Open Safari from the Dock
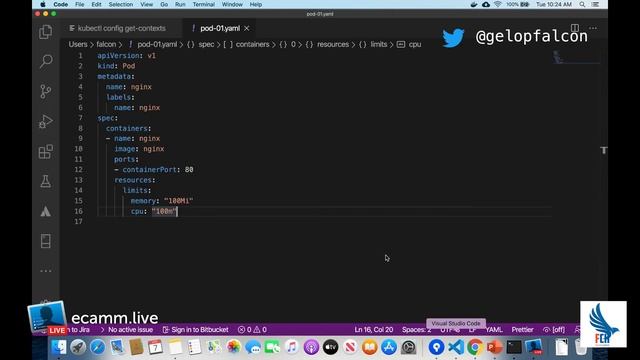Screen dimensions: 640x360 [98, 347]
